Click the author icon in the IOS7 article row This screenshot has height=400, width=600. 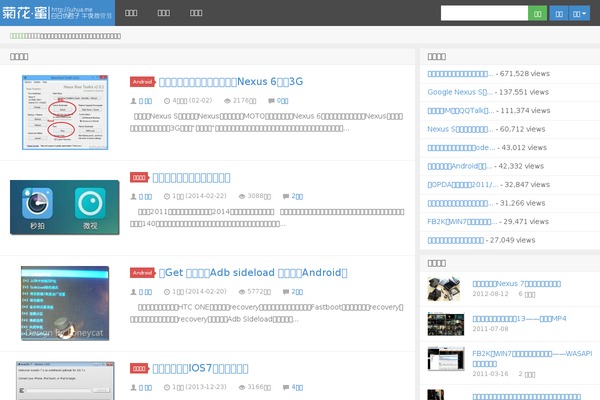133,387
